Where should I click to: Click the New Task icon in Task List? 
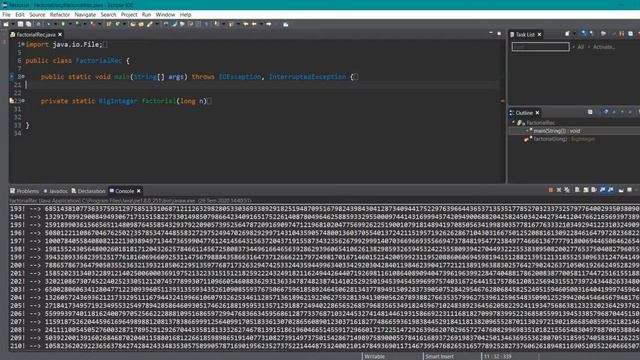point(567,34)
